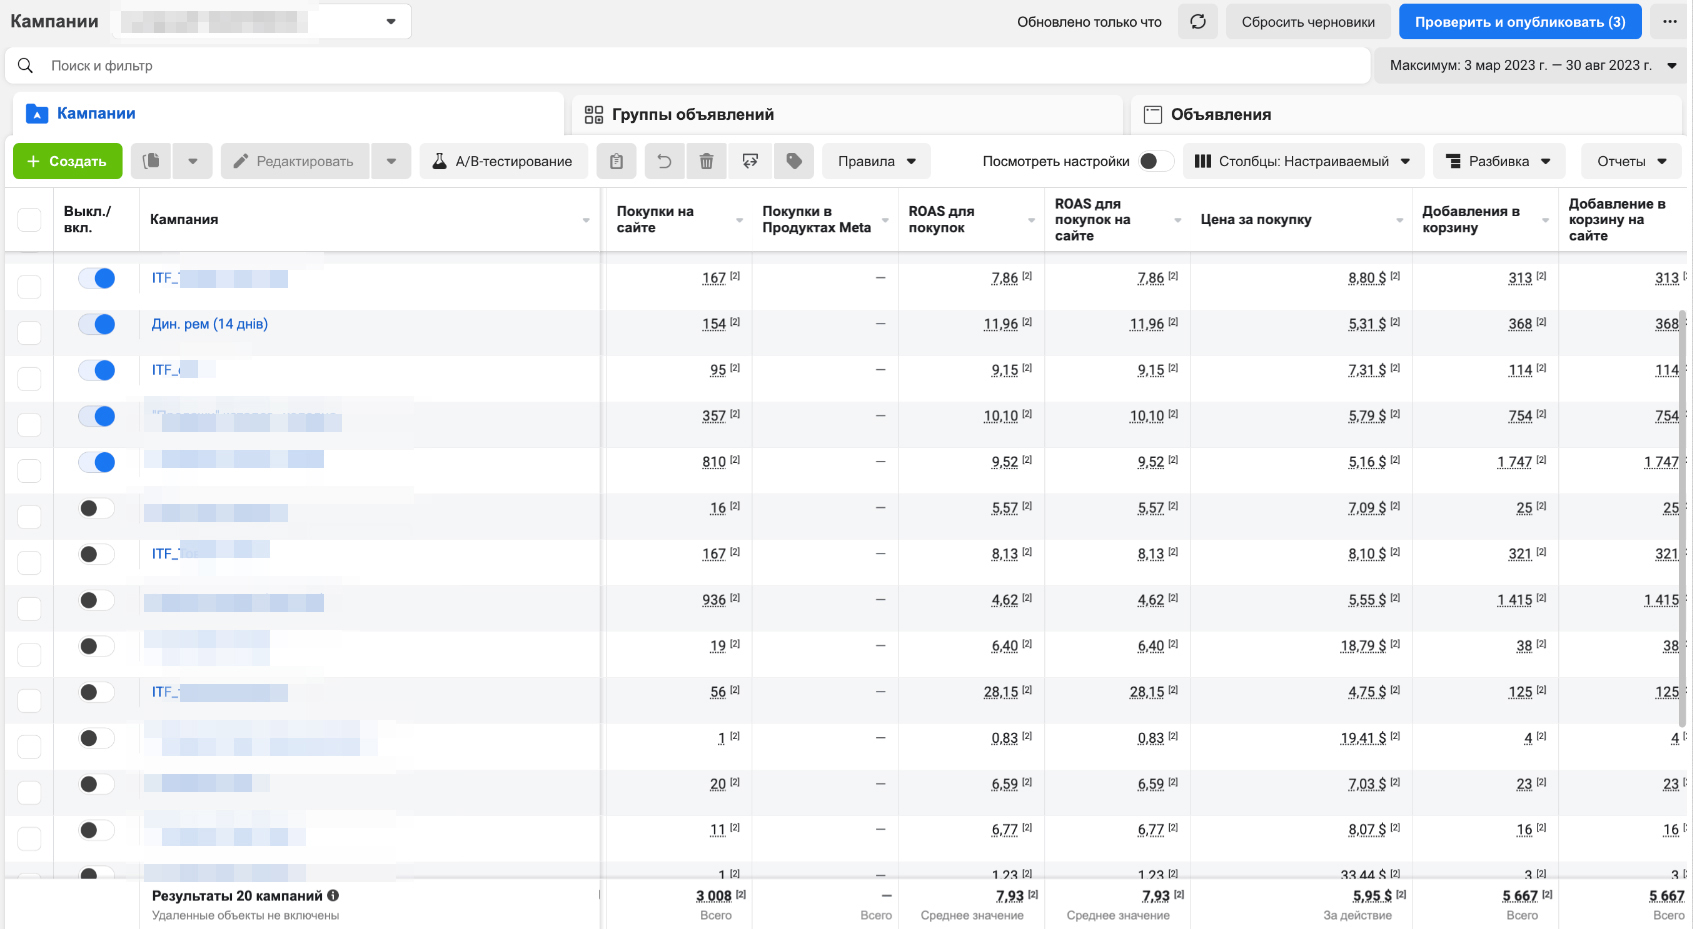
Task: Toggle the Посмотреть настройки switch
Action: tap(1155, 161)
